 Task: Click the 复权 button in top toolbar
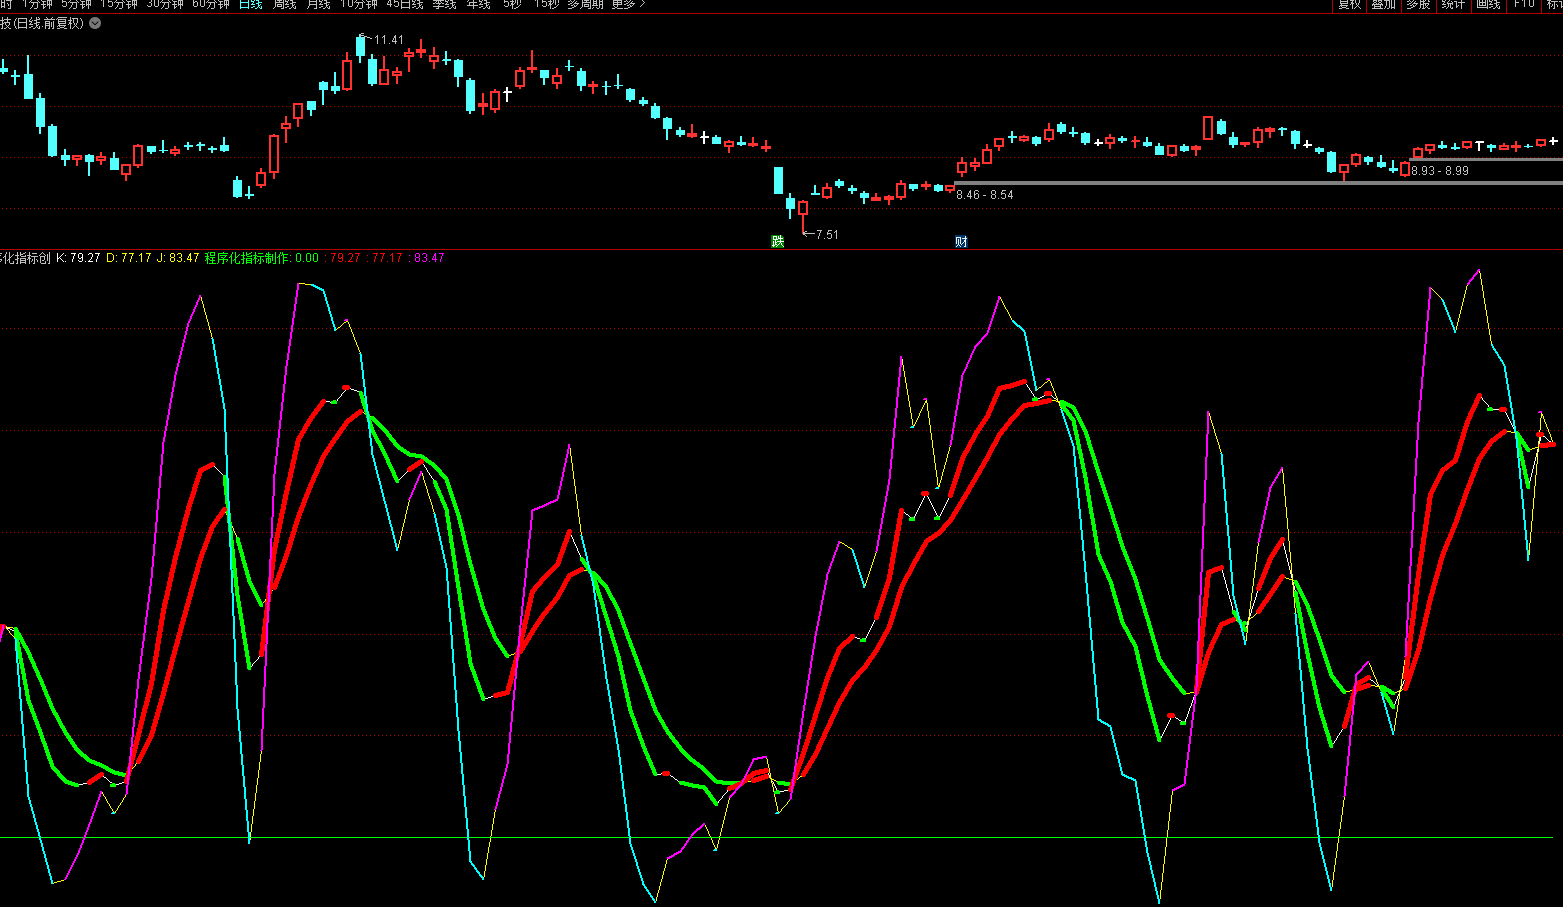pos(1350,4)
